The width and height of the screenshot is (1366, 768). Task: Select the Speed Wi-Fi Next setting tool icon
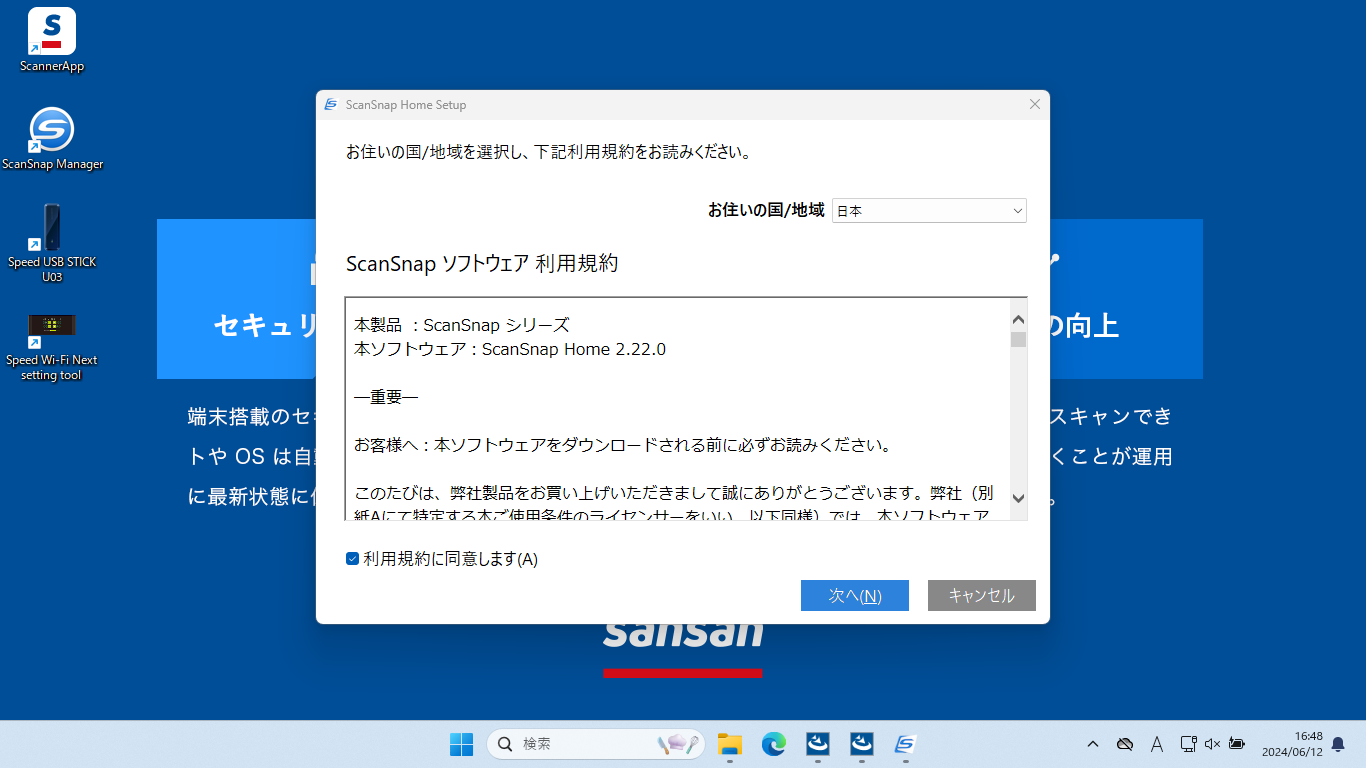(x=52, y=346)
